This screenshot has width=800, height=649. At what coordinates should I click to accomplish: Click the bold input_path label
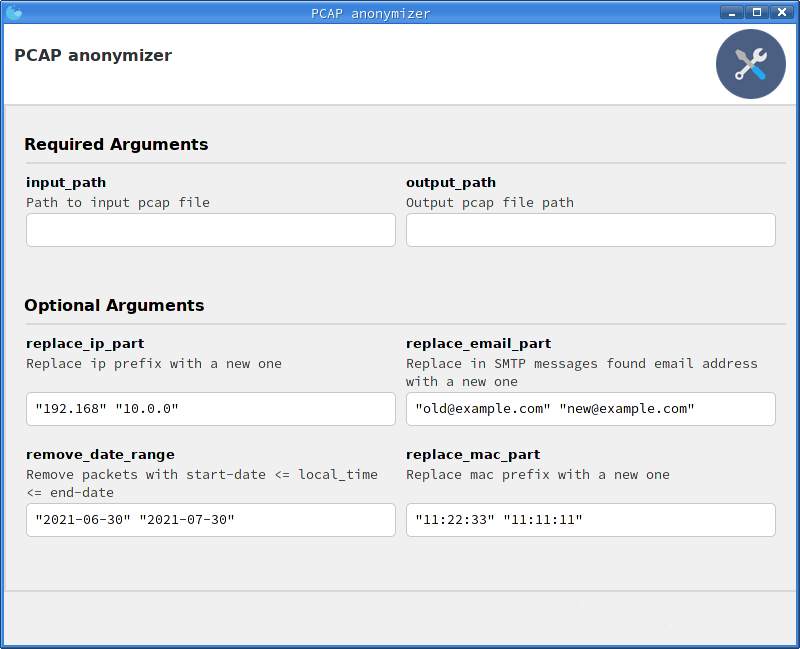[x=66, y=182]
